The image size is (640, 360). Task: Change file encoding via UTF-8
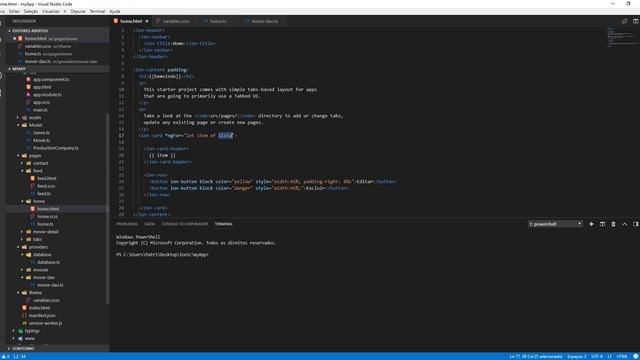[x=597, y=356]
